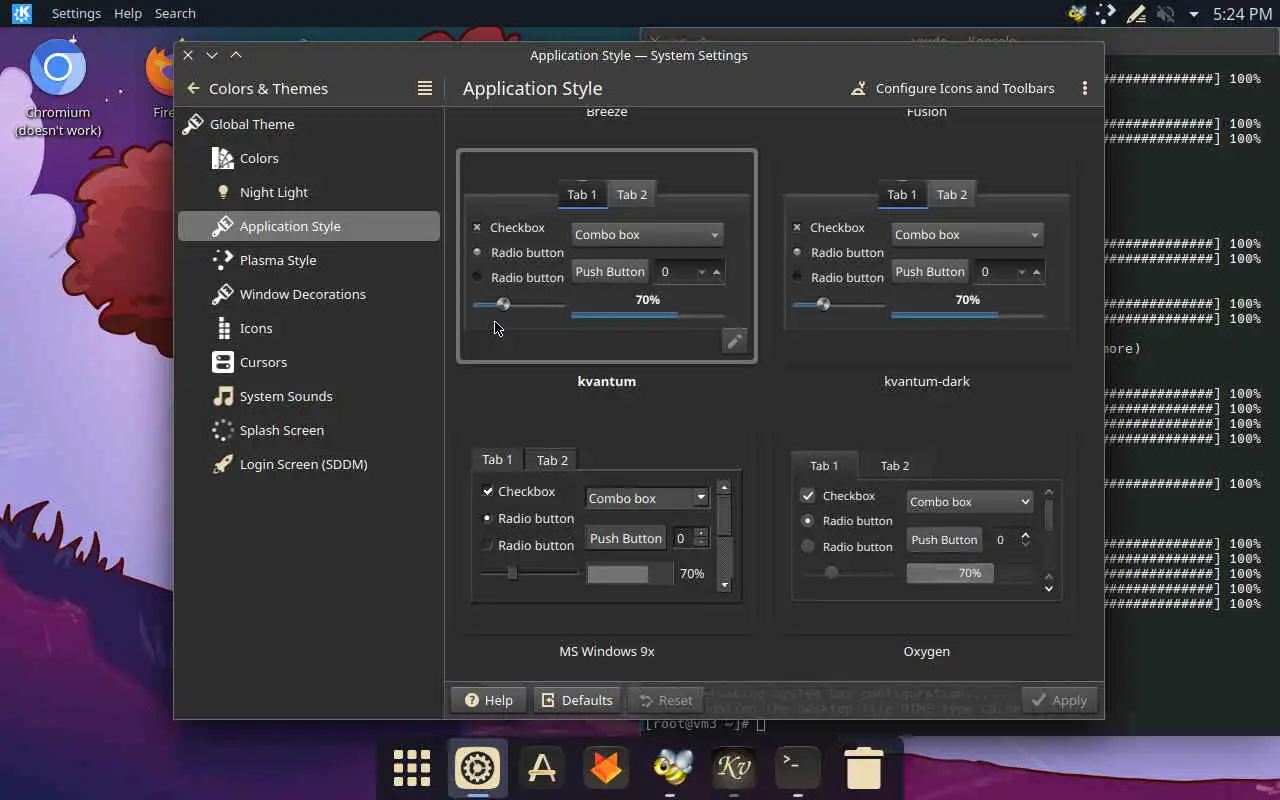Open the Kvantum Manager dock icon
This screenshot has width=1280, height=800.
coord(734,768)
